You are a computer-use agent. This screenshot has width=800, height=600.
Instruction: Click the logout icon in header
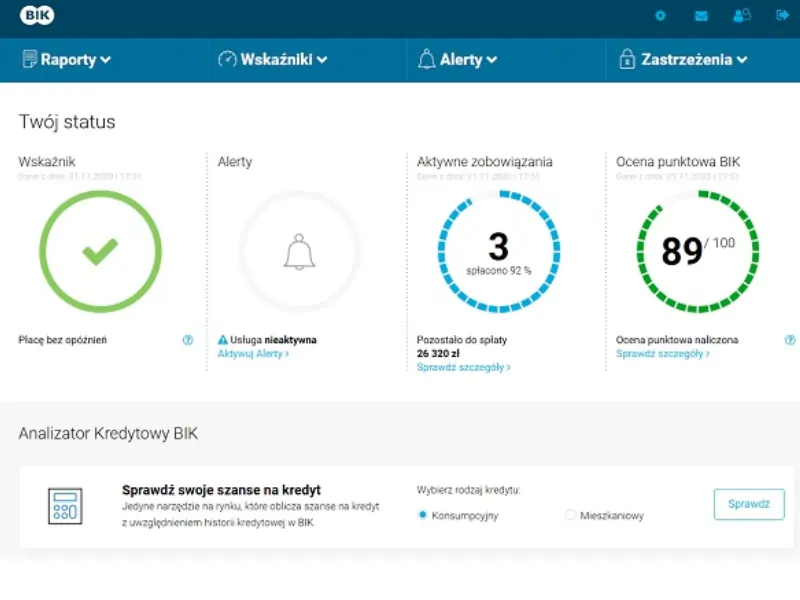[x=782, y=16]
